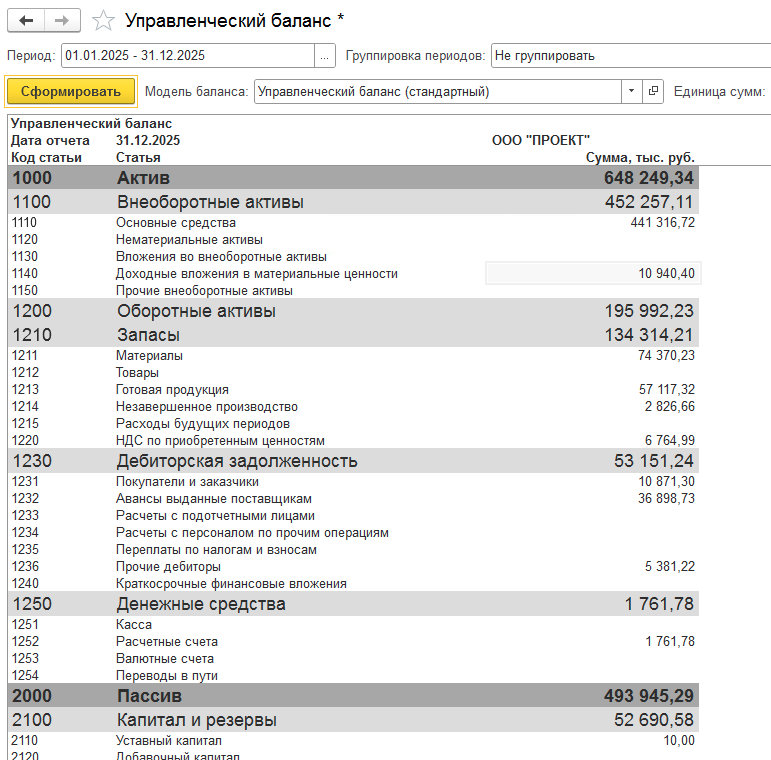Add report to favorites with star icon
Viewport: 771px width, 760px height.
[103, 21]
